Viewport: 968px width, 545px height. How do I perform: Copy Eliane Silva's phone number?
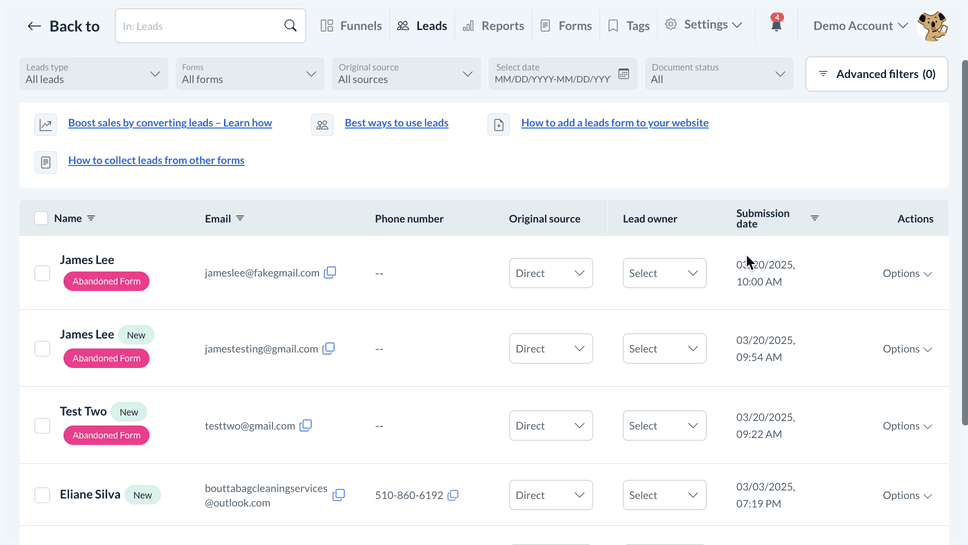(x=453, y=495)
